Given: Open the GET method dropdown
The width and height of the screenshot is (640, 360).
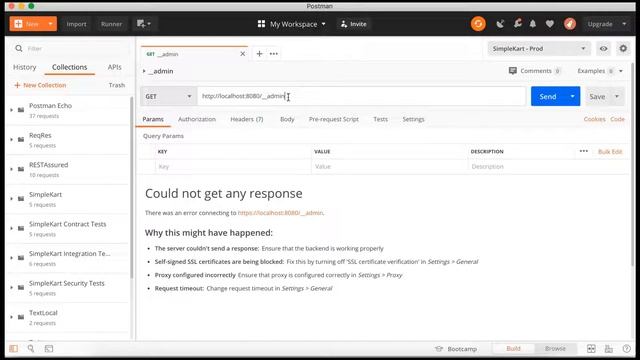Looking at the screenshot, I should pyautogui.click(x=169, y=97).
